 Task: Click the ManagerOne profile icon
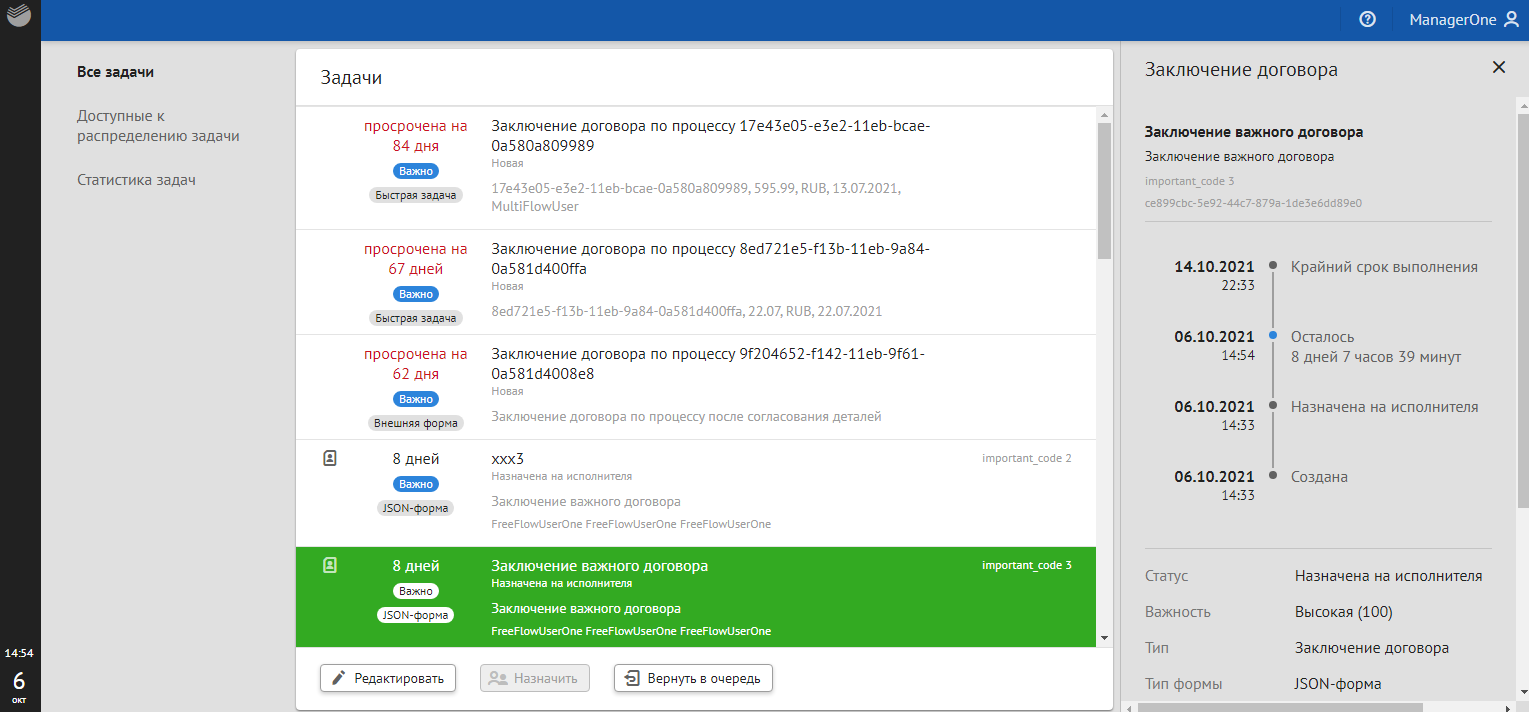(1510, 19)
